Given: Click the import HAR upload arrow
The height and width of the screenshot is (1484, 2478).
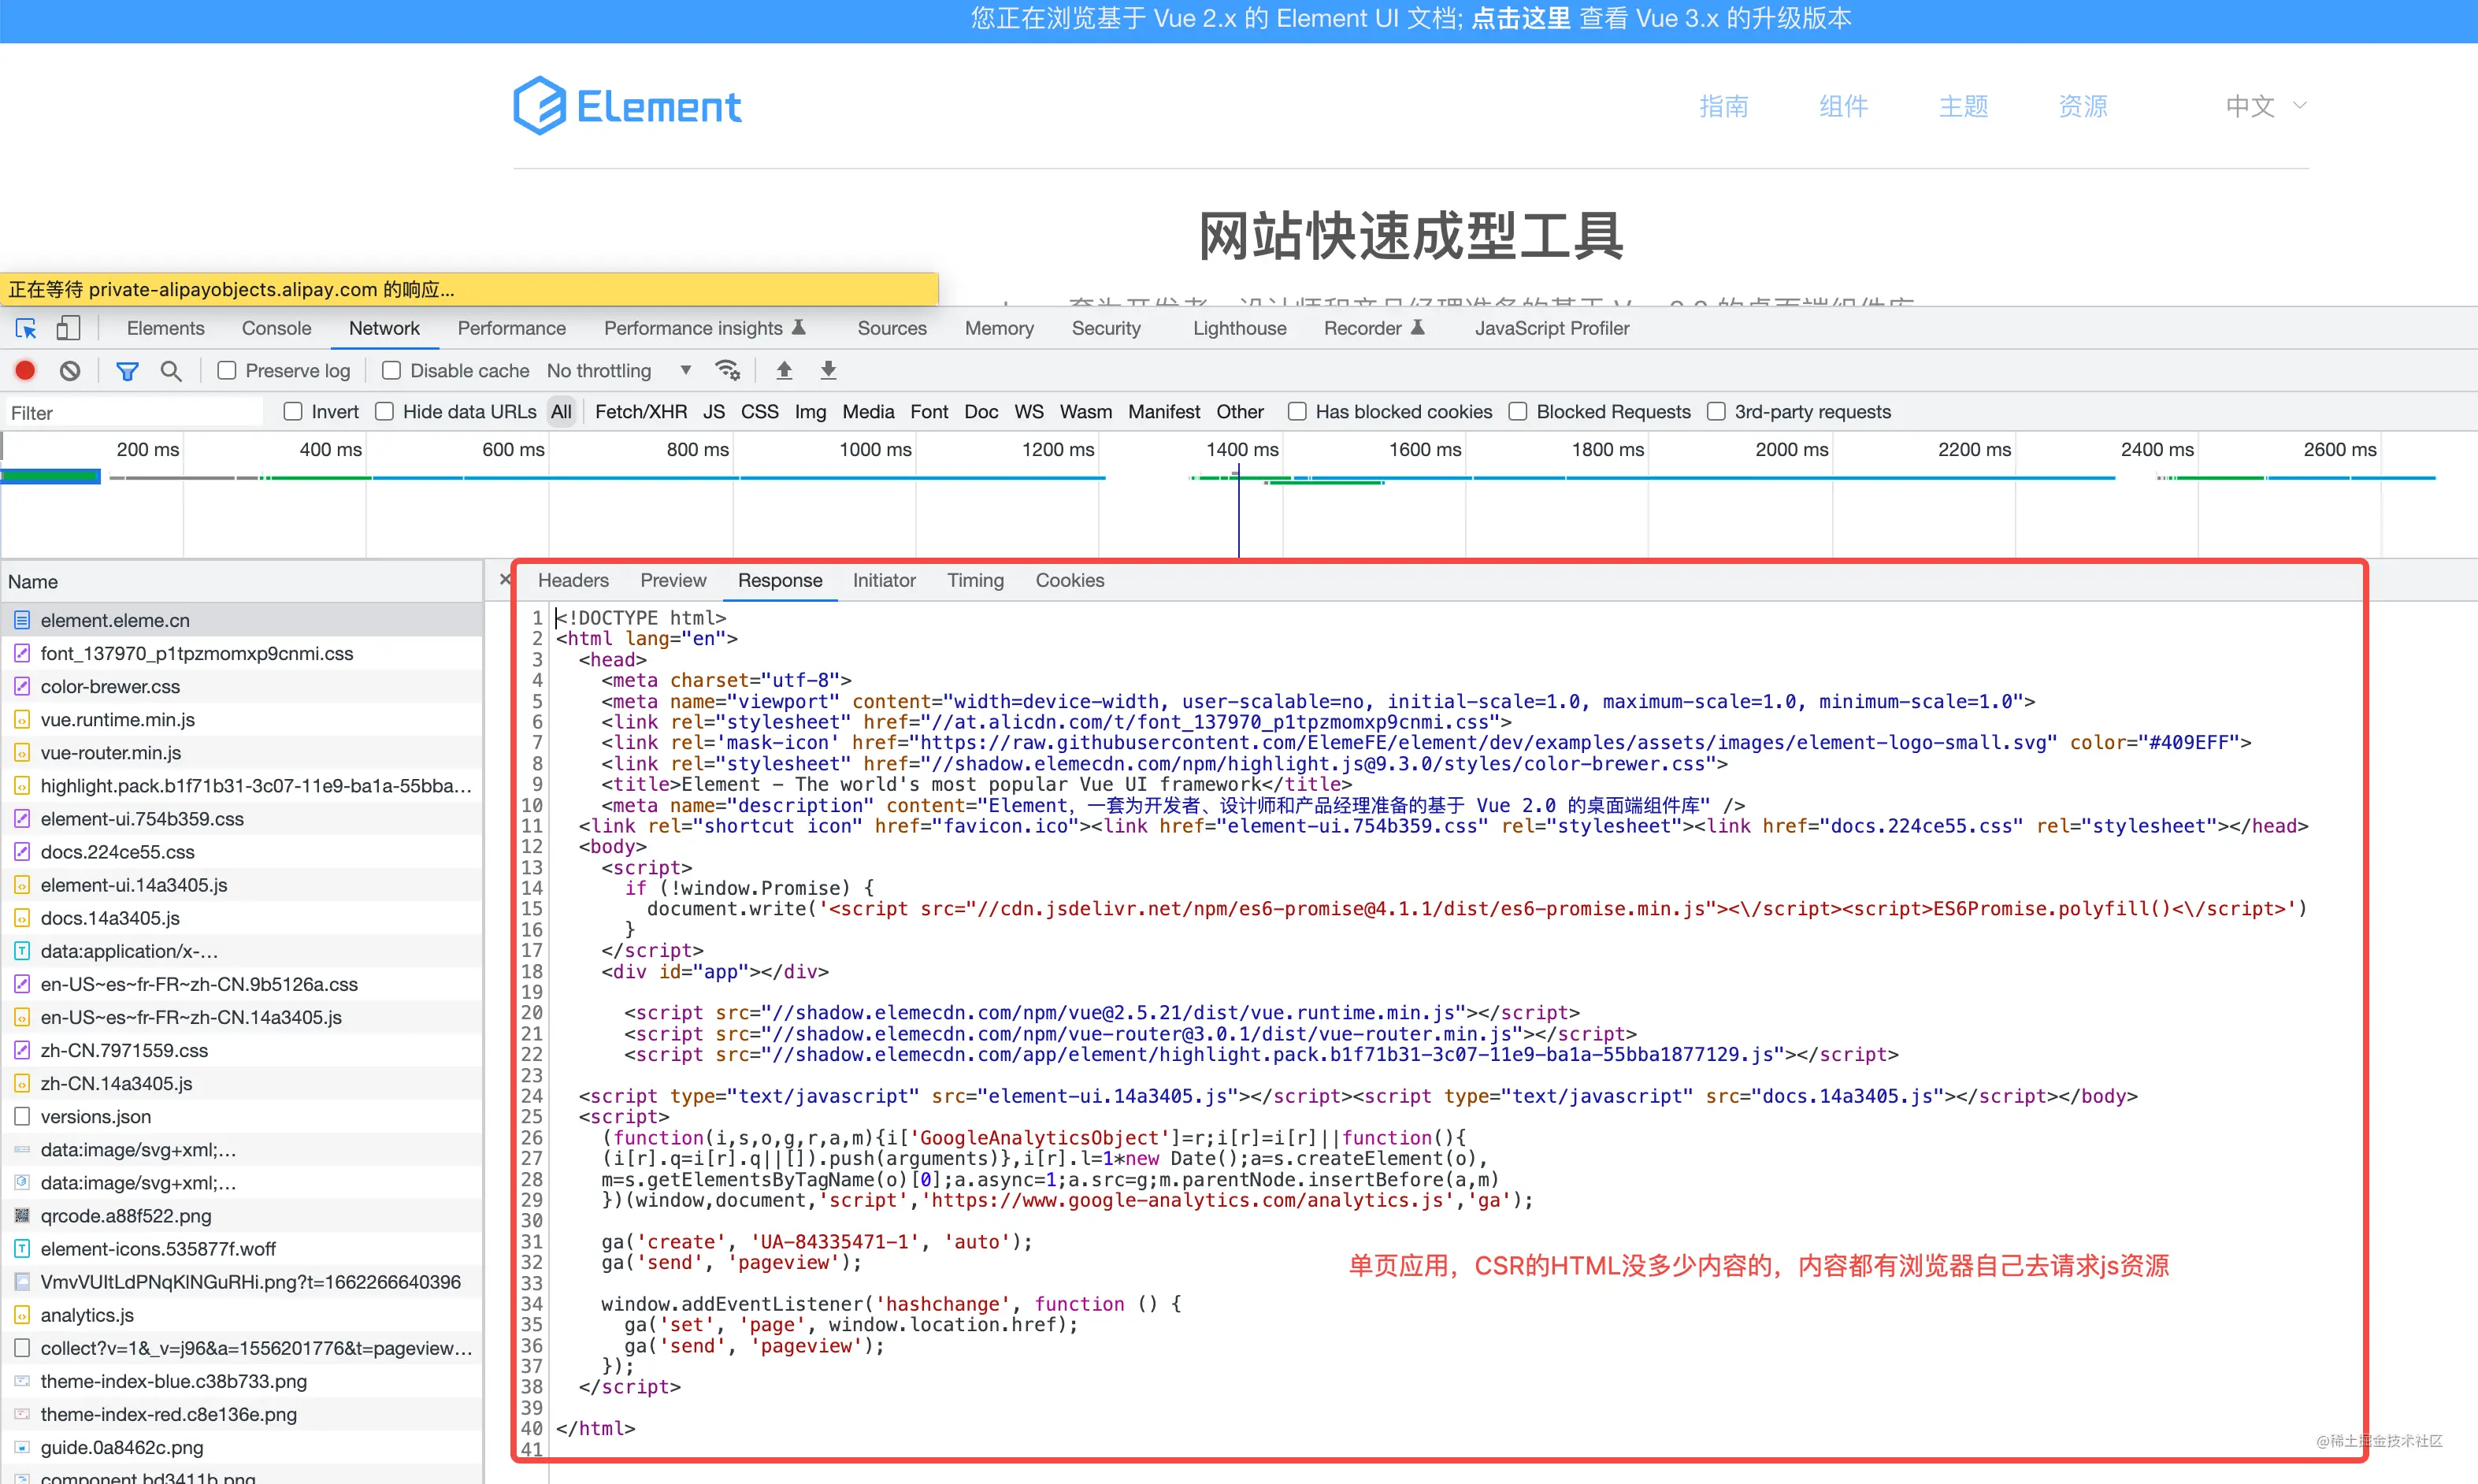Looking at the screenshot, I should [784, 371].
